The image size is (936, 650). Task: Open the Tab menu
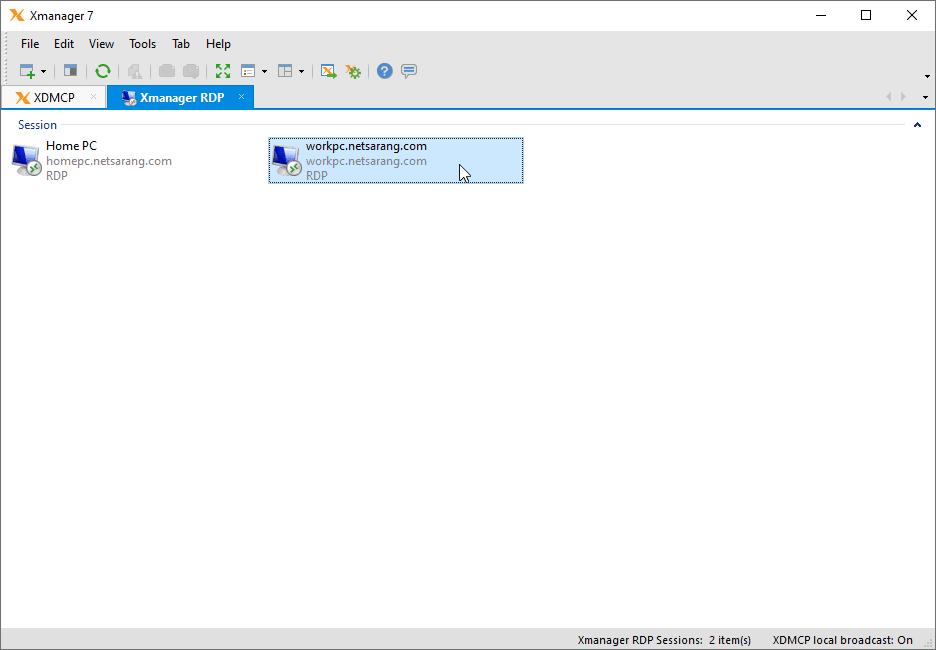tap(181, 44)
